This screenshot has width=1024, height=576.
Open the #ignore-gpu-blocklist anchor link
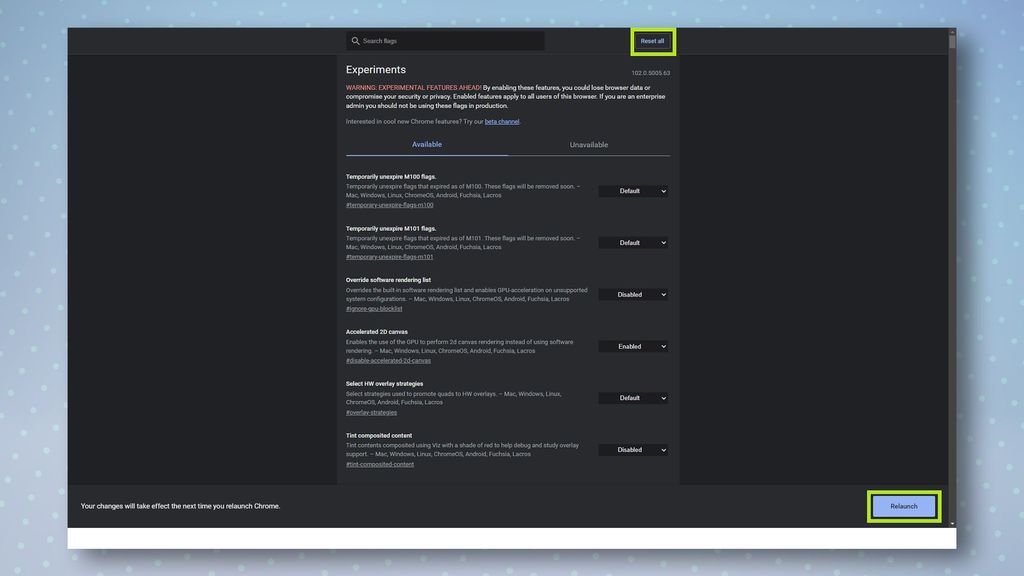[374, 309]
